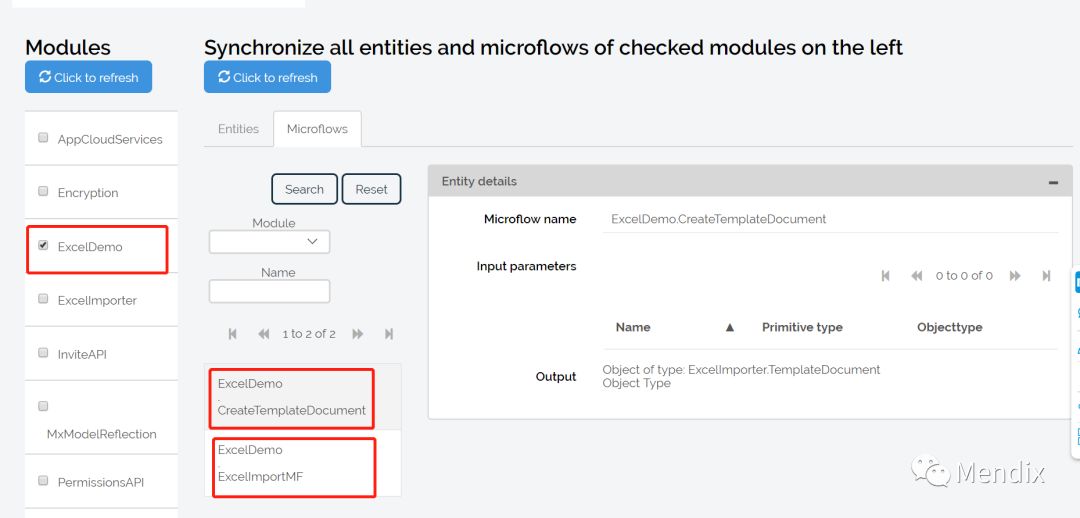This screenshot has width=1080, height=518.
Task: Tick the ExcelImporter module checkbox
Action: 43,299
